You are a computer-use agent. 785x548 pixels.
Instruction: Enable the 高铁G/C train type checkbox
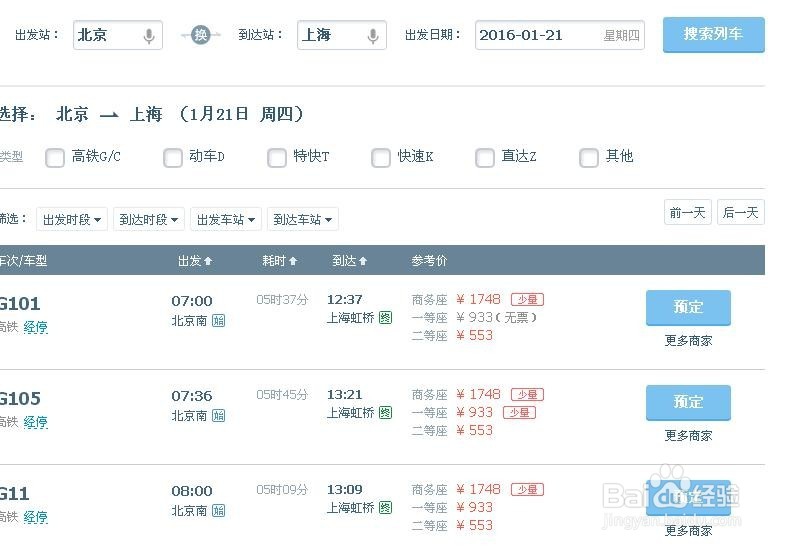click(55, 157)
